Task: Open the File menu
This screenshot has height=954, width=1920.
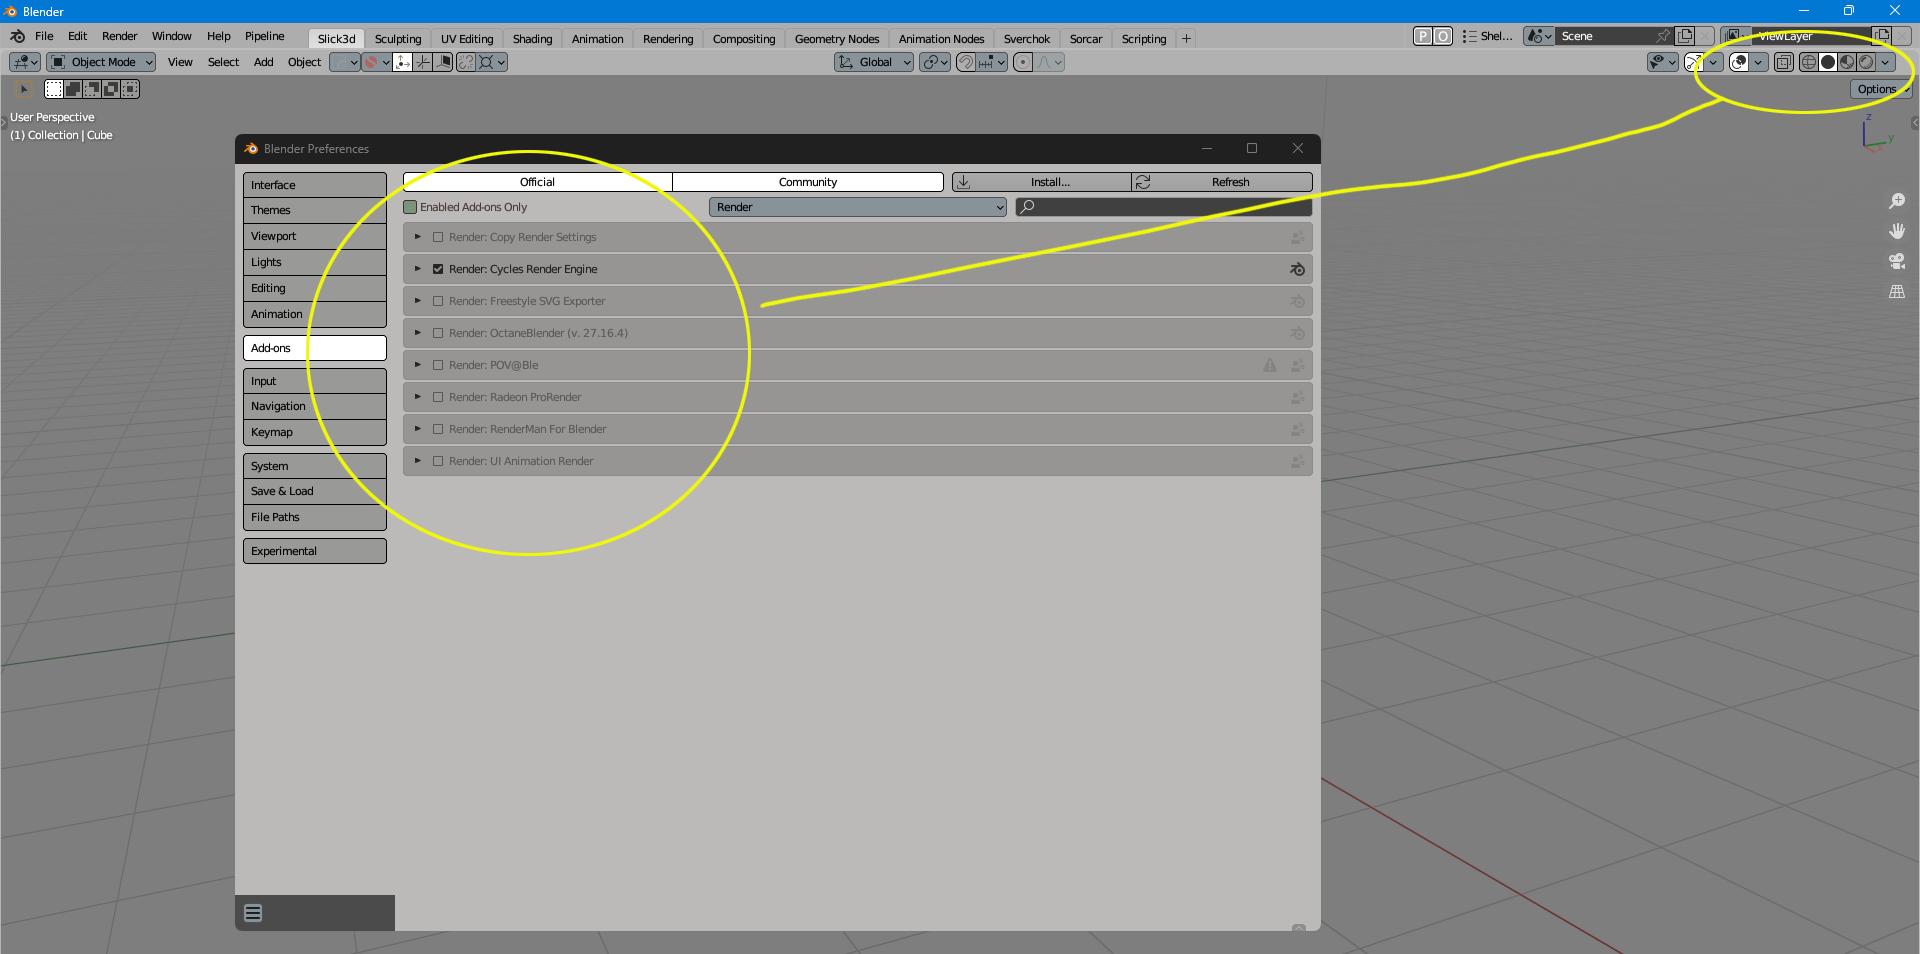Action: tap(44, 36)
